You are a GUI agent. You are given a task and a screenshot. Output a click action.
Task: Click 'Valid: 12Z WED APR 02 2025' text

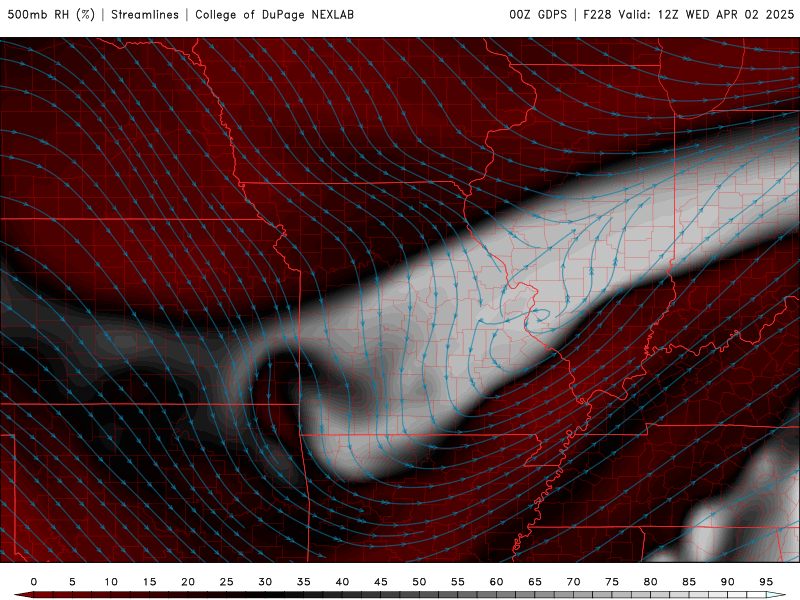(x=707, y=14)
